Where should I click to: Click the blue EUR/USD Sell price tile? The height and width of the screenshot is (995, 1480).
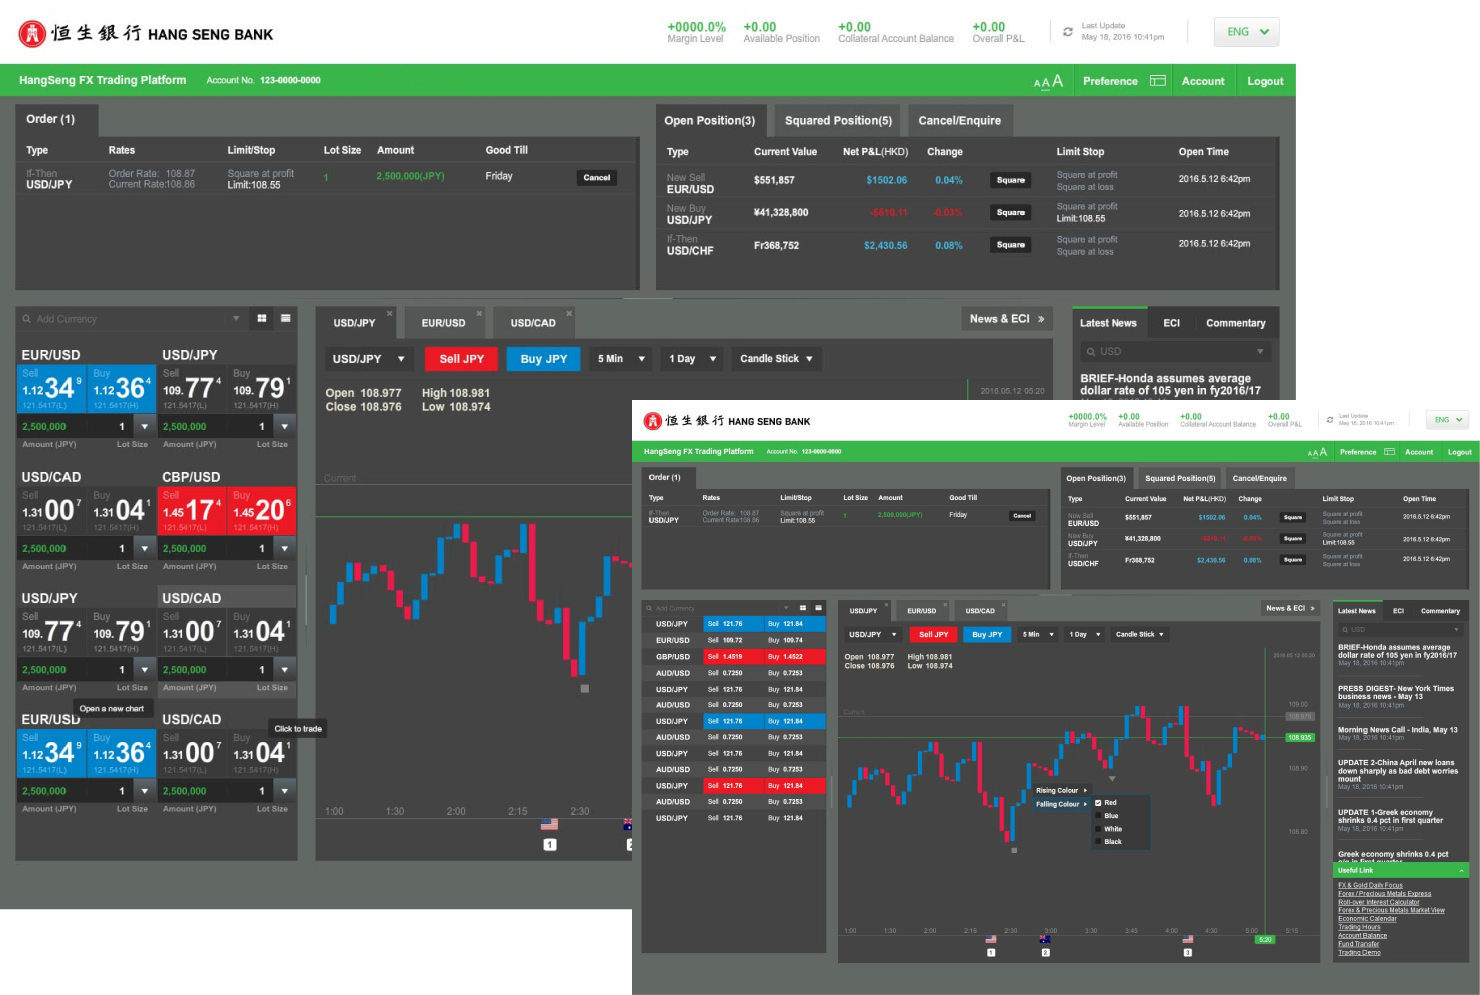(x=50, y=389)
